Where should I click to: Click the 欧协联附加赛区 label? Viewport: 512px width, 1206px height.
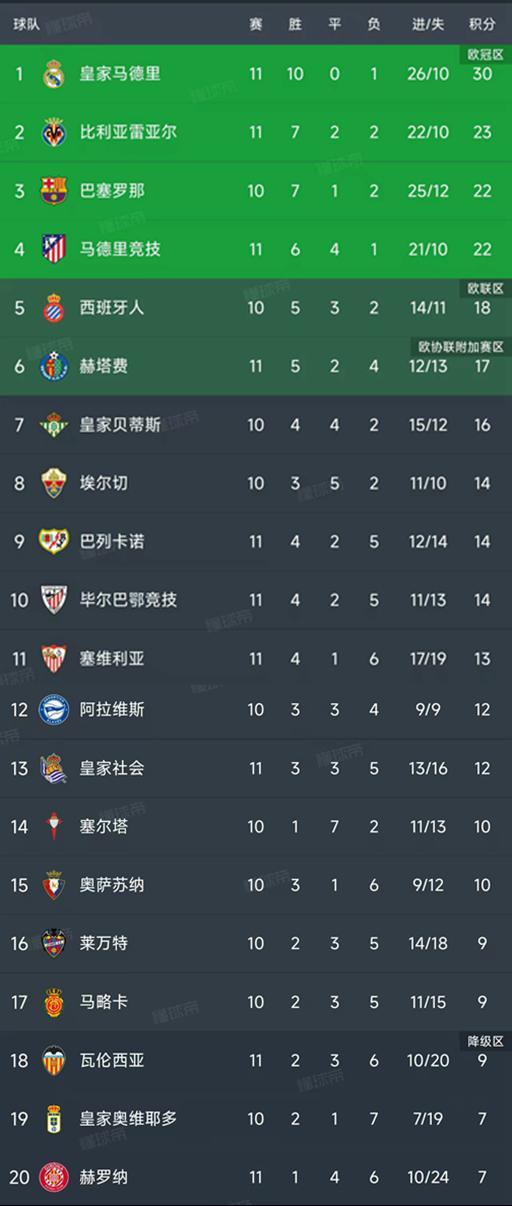tap(460, 347)
